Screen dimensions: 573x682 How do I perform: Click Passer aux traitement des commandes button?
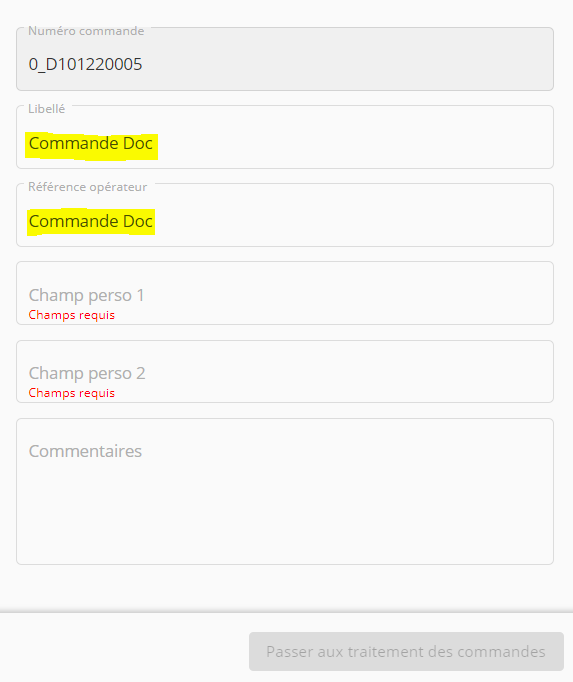406,651
